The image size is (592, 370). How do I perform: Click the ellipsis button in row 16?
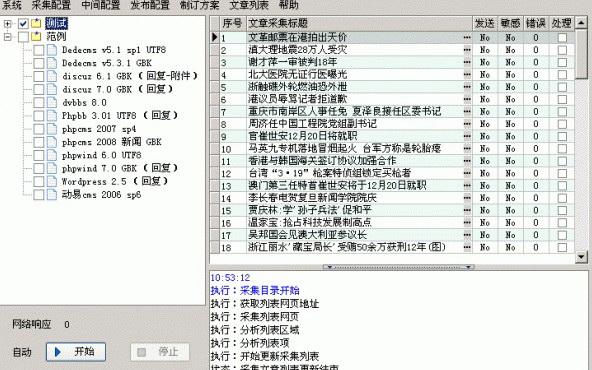coord(467,222)
